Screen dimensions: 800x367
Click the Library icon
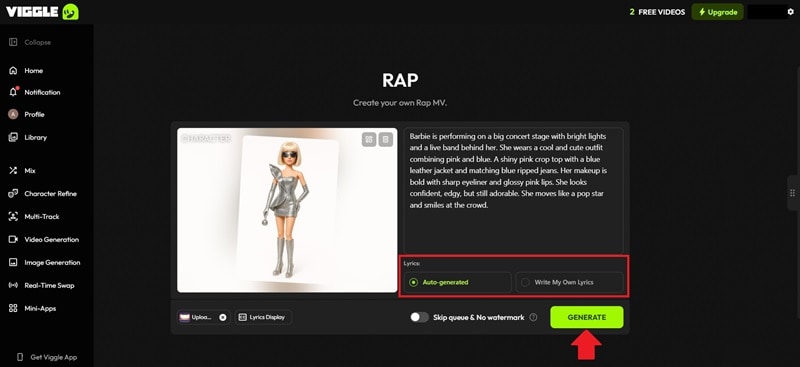click(13, 137)
